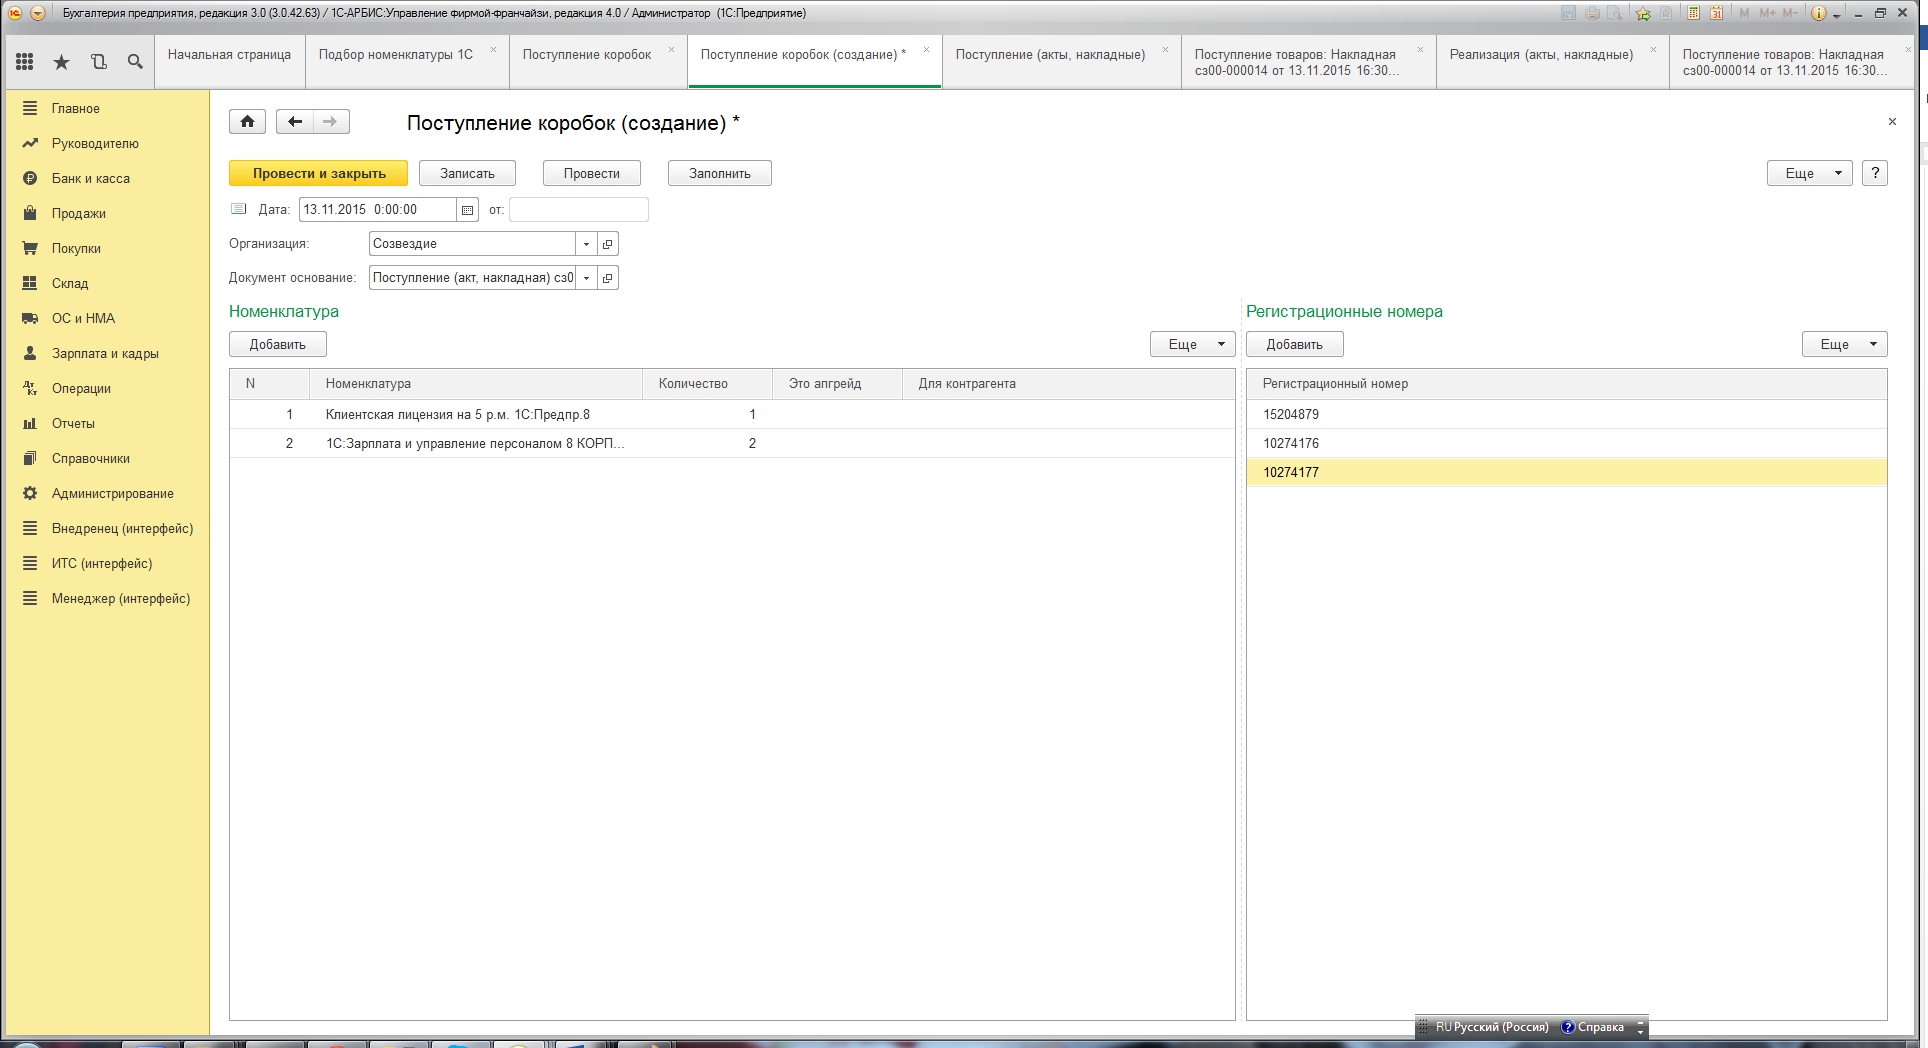Go to the home page button
The width and height of the screenshot is (1928, 1048).
tap(247, 122)
